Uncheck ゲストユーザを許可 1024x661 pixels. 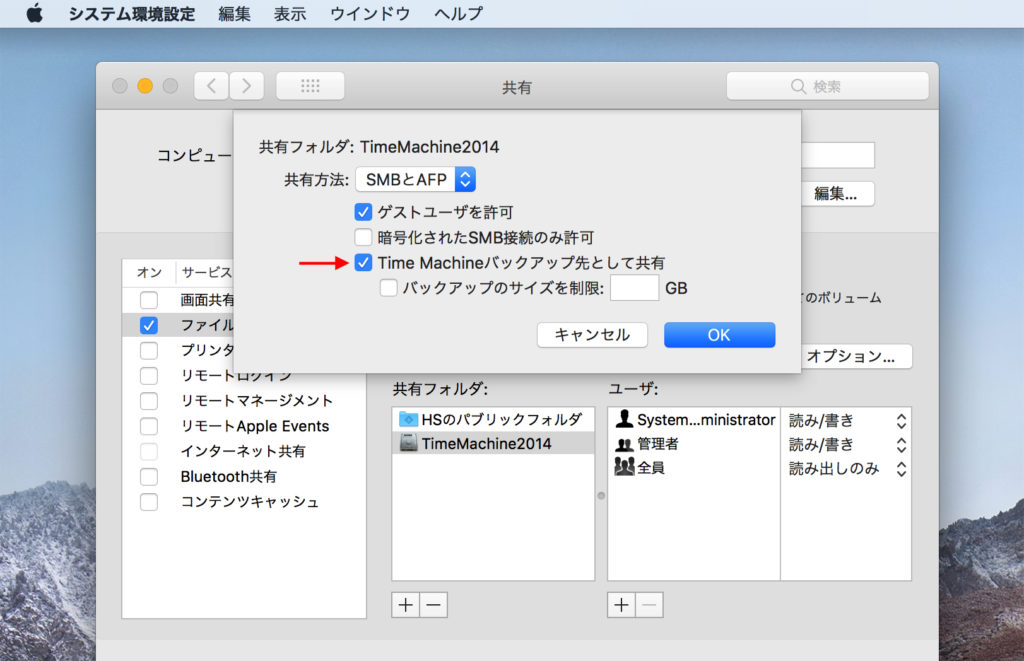363,212
